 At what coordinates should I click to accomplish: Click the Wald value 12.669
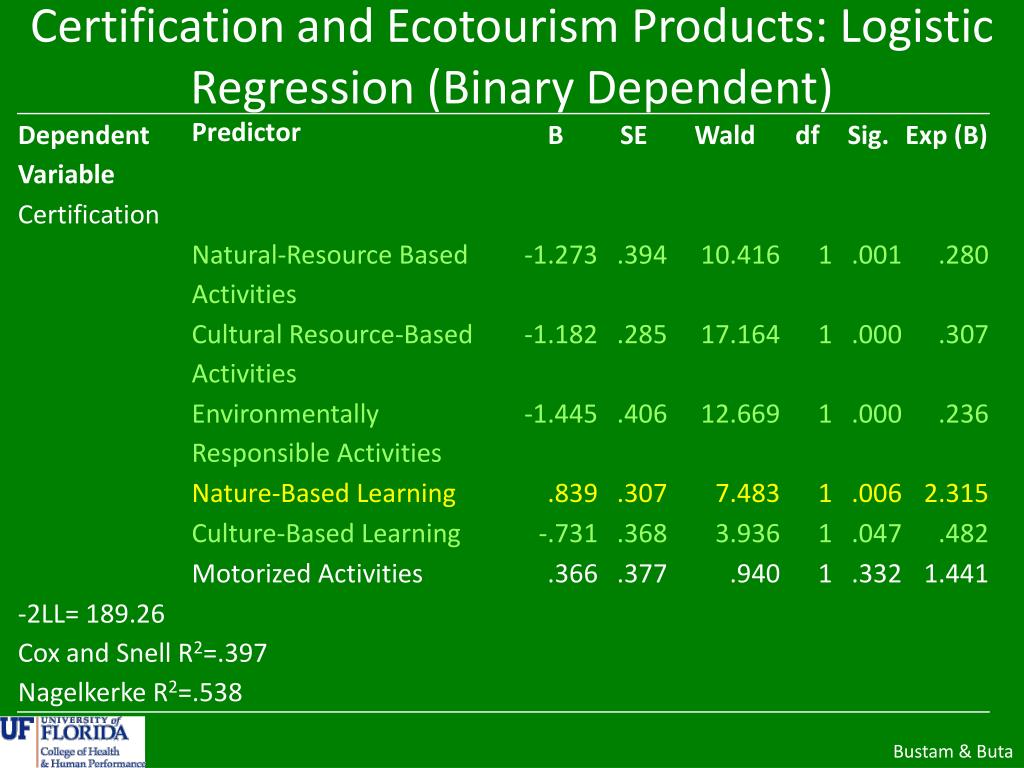pos(740,414)
